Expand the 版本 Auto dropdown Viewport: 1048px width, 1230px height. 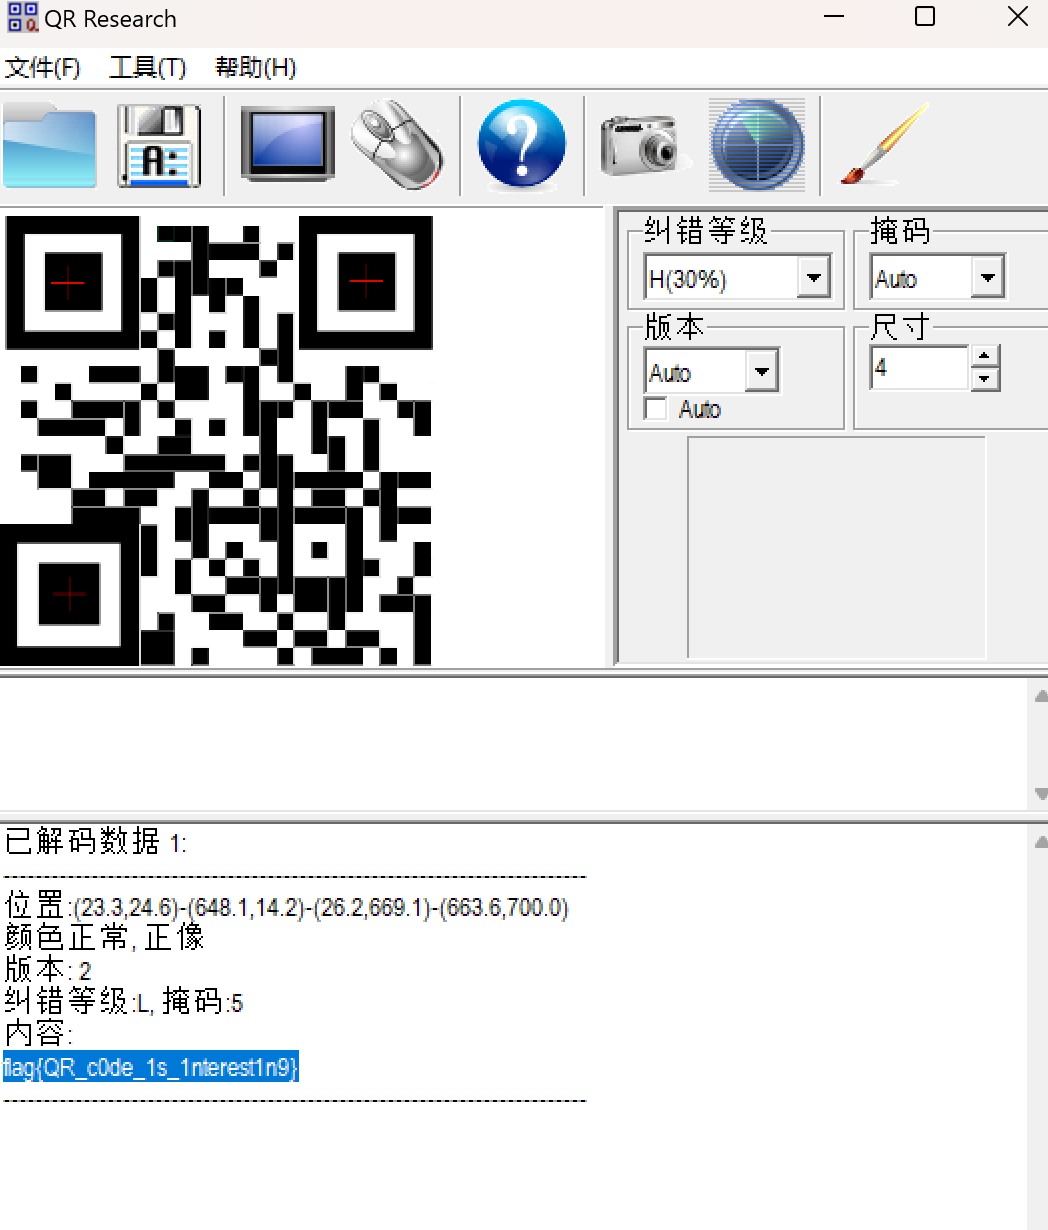coord(762,372)
